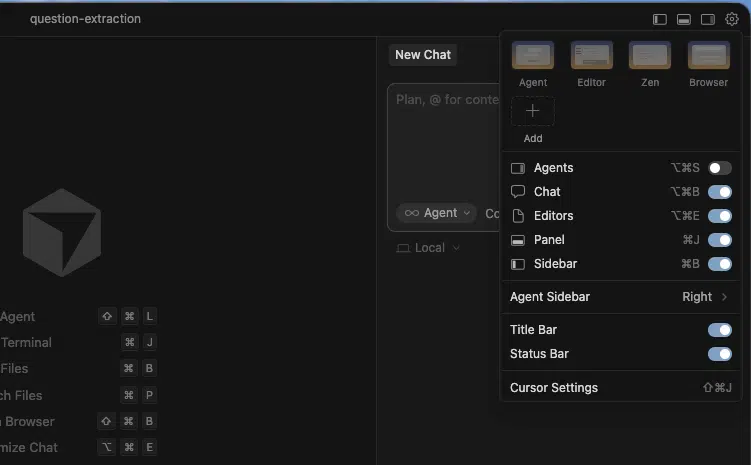Disable the Chat toggle switch
751x465 pixels.
click(720, 192)
